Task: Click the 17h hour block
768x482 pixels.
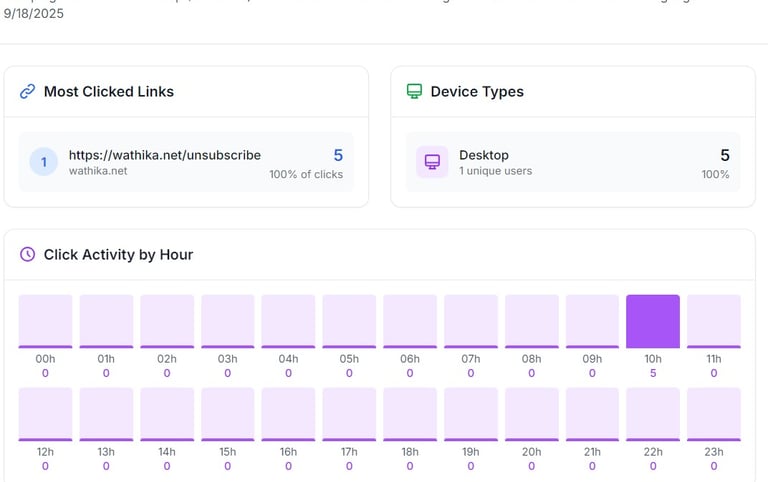Action: [x=349, y=414]
